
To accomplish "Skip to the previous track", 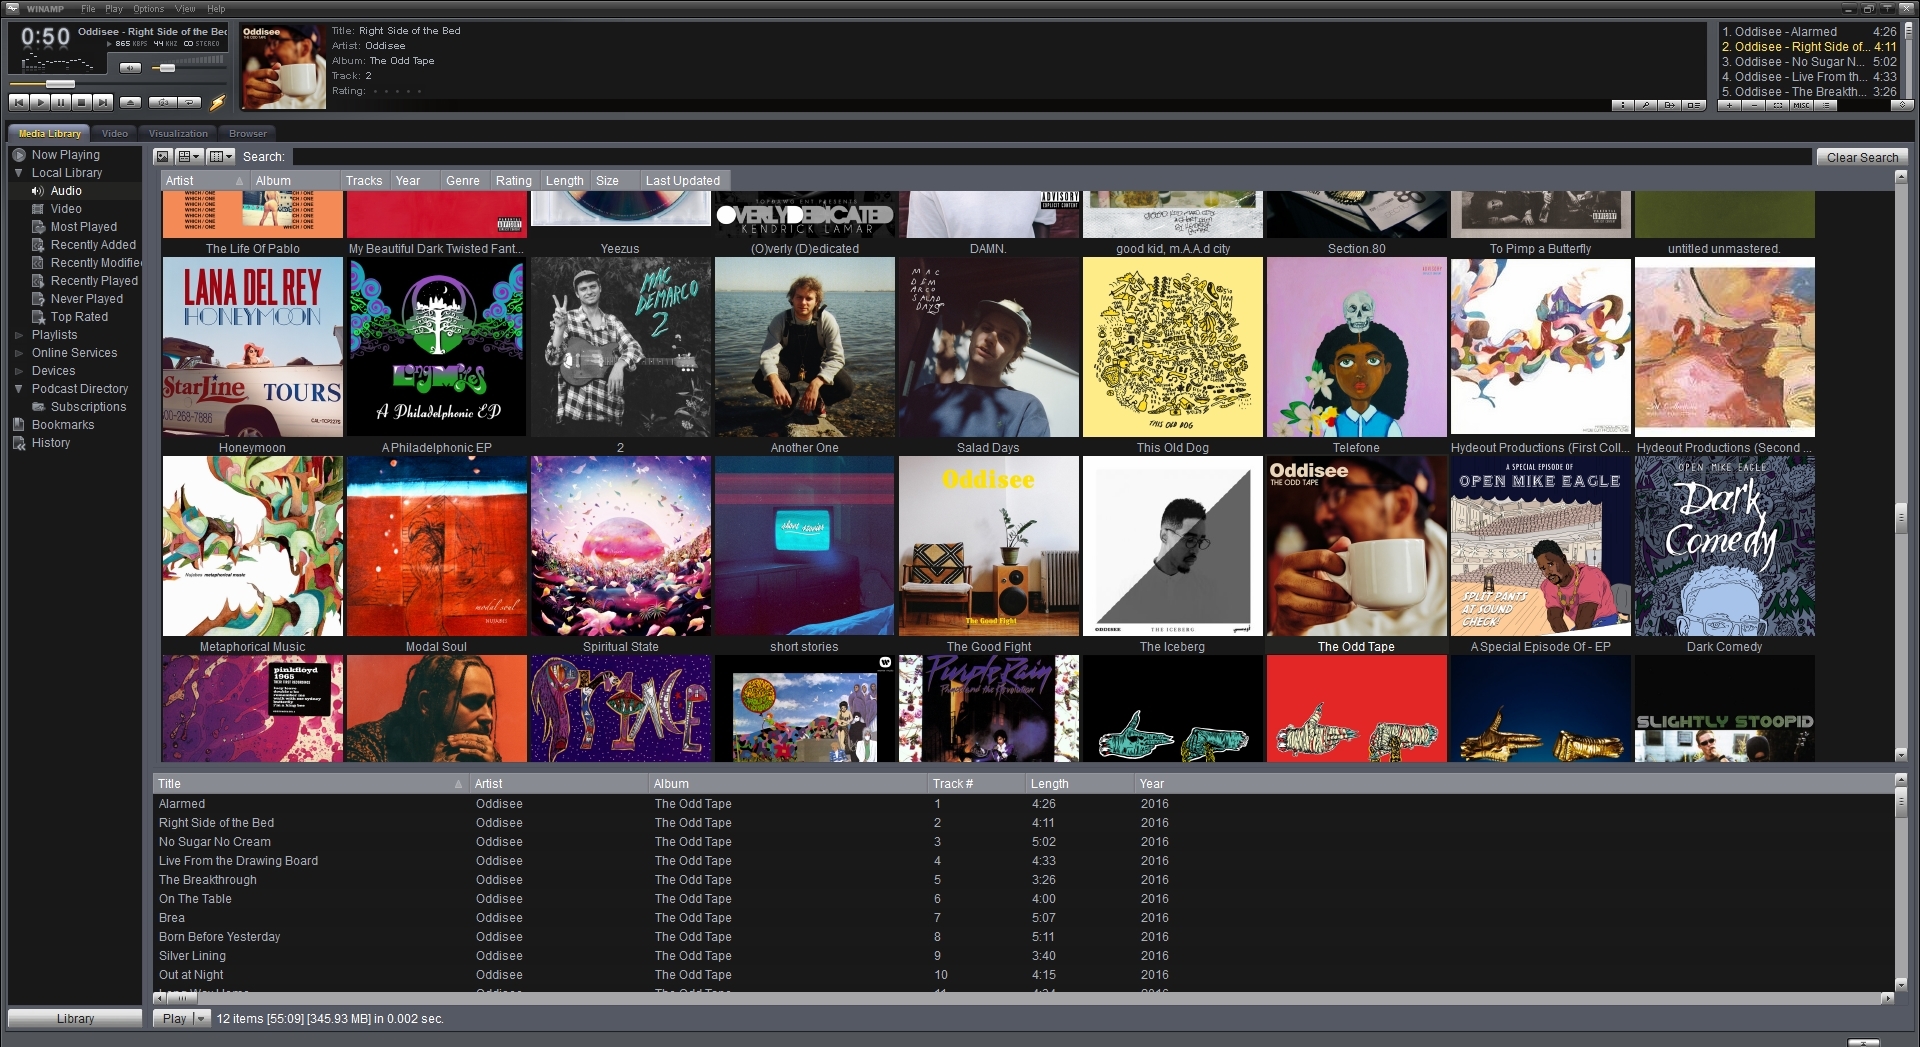I will pyautogui.click(x=18, y=102).
